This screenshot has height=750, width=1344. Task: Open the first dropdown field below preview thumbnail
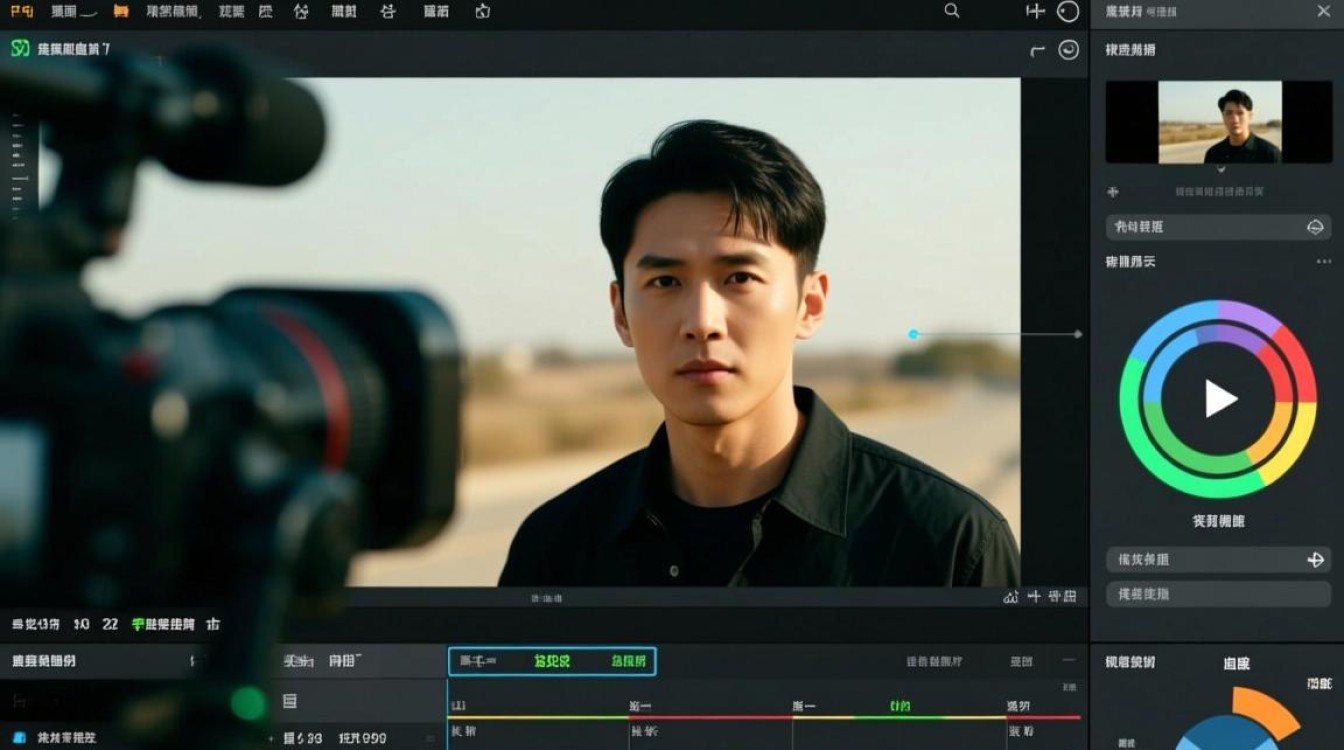coord(1218,227)
